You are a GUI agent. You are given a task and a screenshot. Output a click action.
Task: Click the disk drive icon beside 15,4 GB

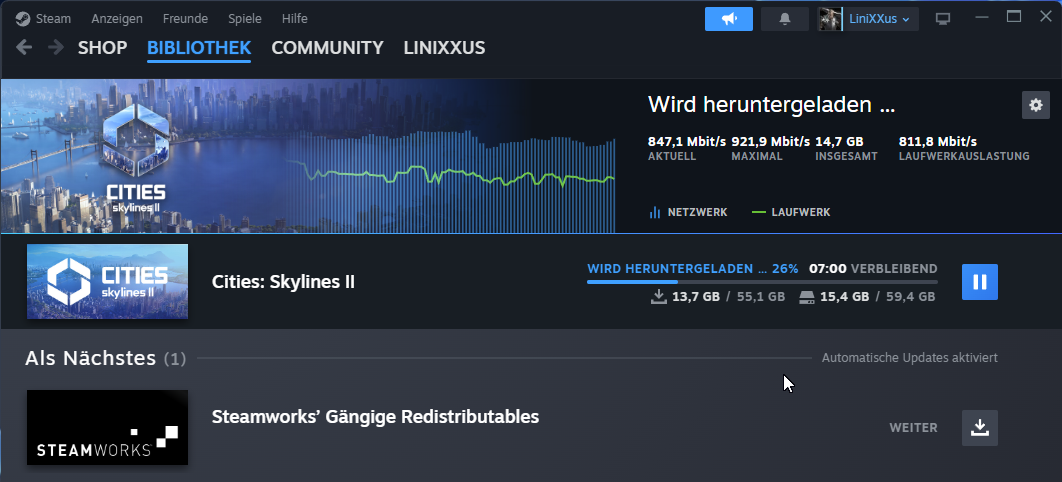[x=807, y=297]
